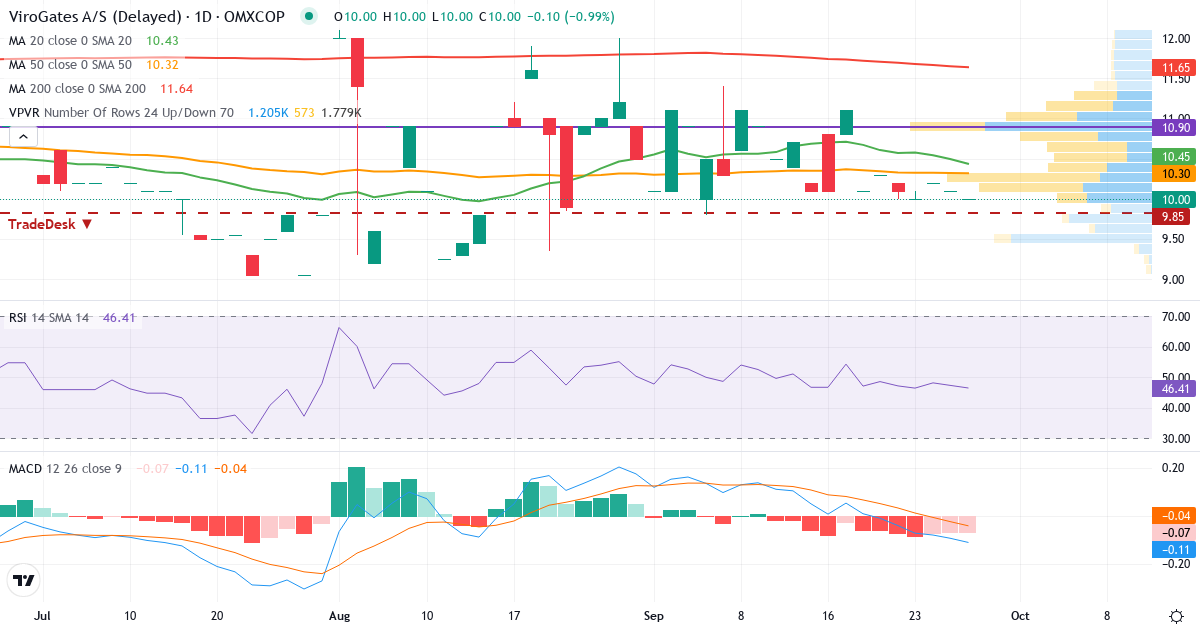Click the 1.205K VPVR up volume value
The height and width of the screenshot is (630, 1200).
pyautogui.click(x=268, y=113)
